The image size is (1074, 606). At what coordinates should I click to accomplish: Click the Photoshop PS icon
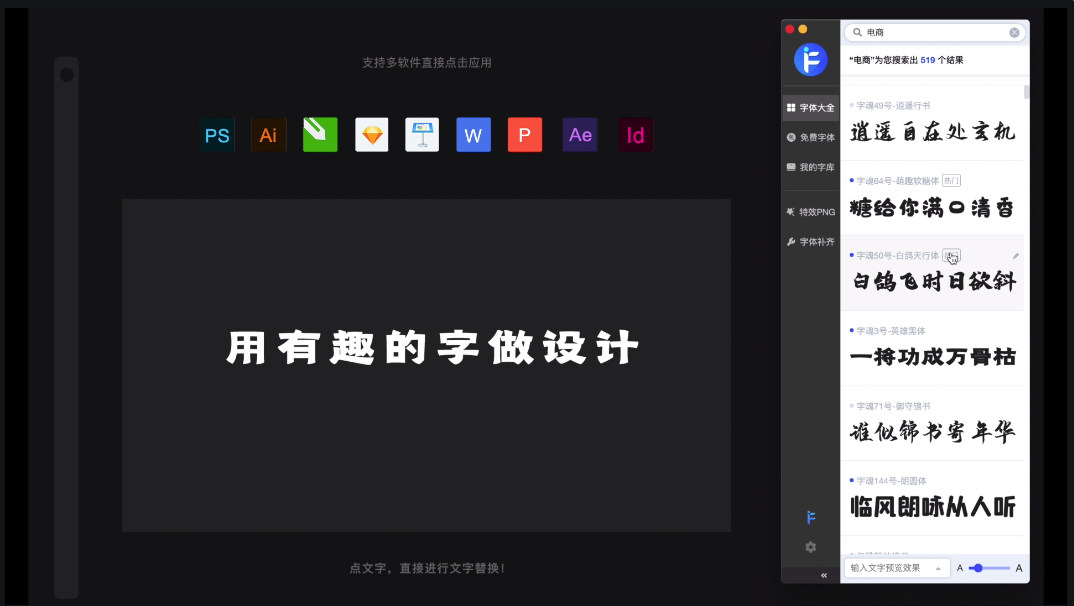217,135
